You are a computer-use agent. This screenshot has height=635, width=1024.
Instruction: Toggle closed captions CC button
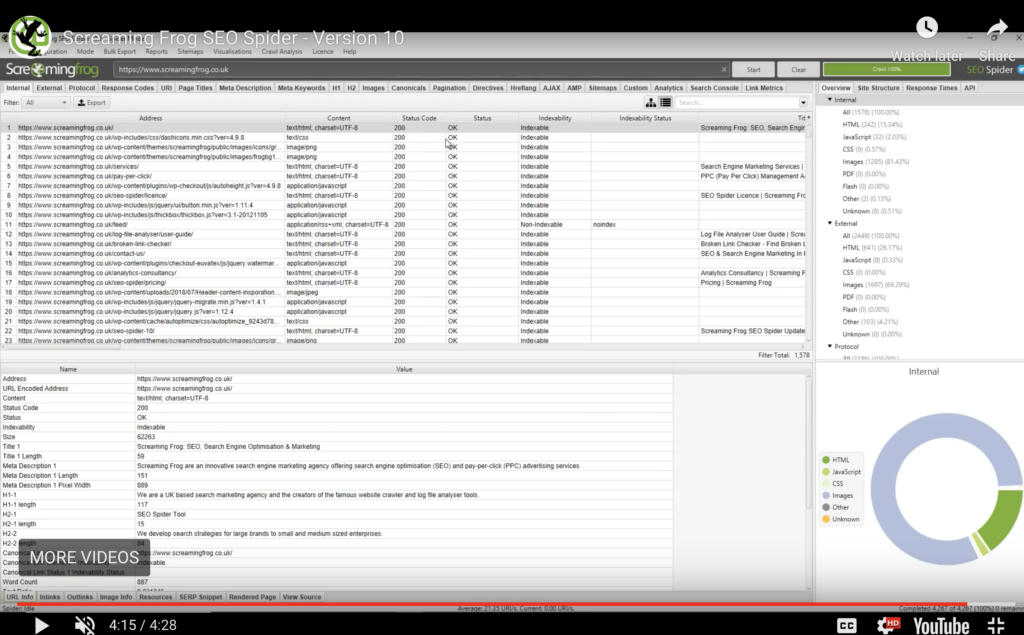(x=846, y=625)
